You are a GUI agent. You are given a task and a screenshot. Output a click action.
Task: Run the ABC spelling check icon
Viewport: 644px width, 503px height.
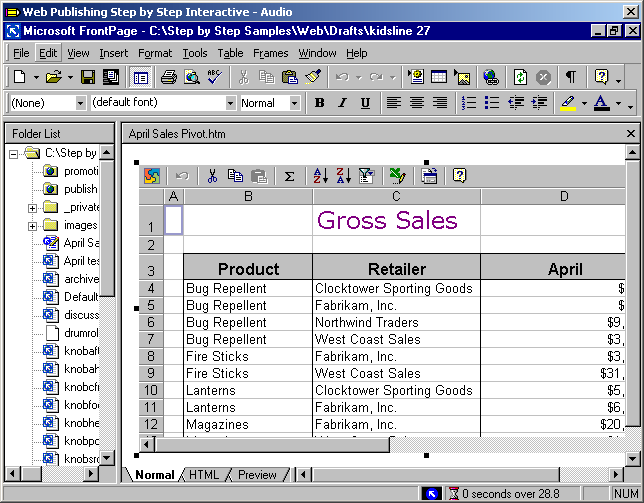pyautogui.click(x=214, y=77)
